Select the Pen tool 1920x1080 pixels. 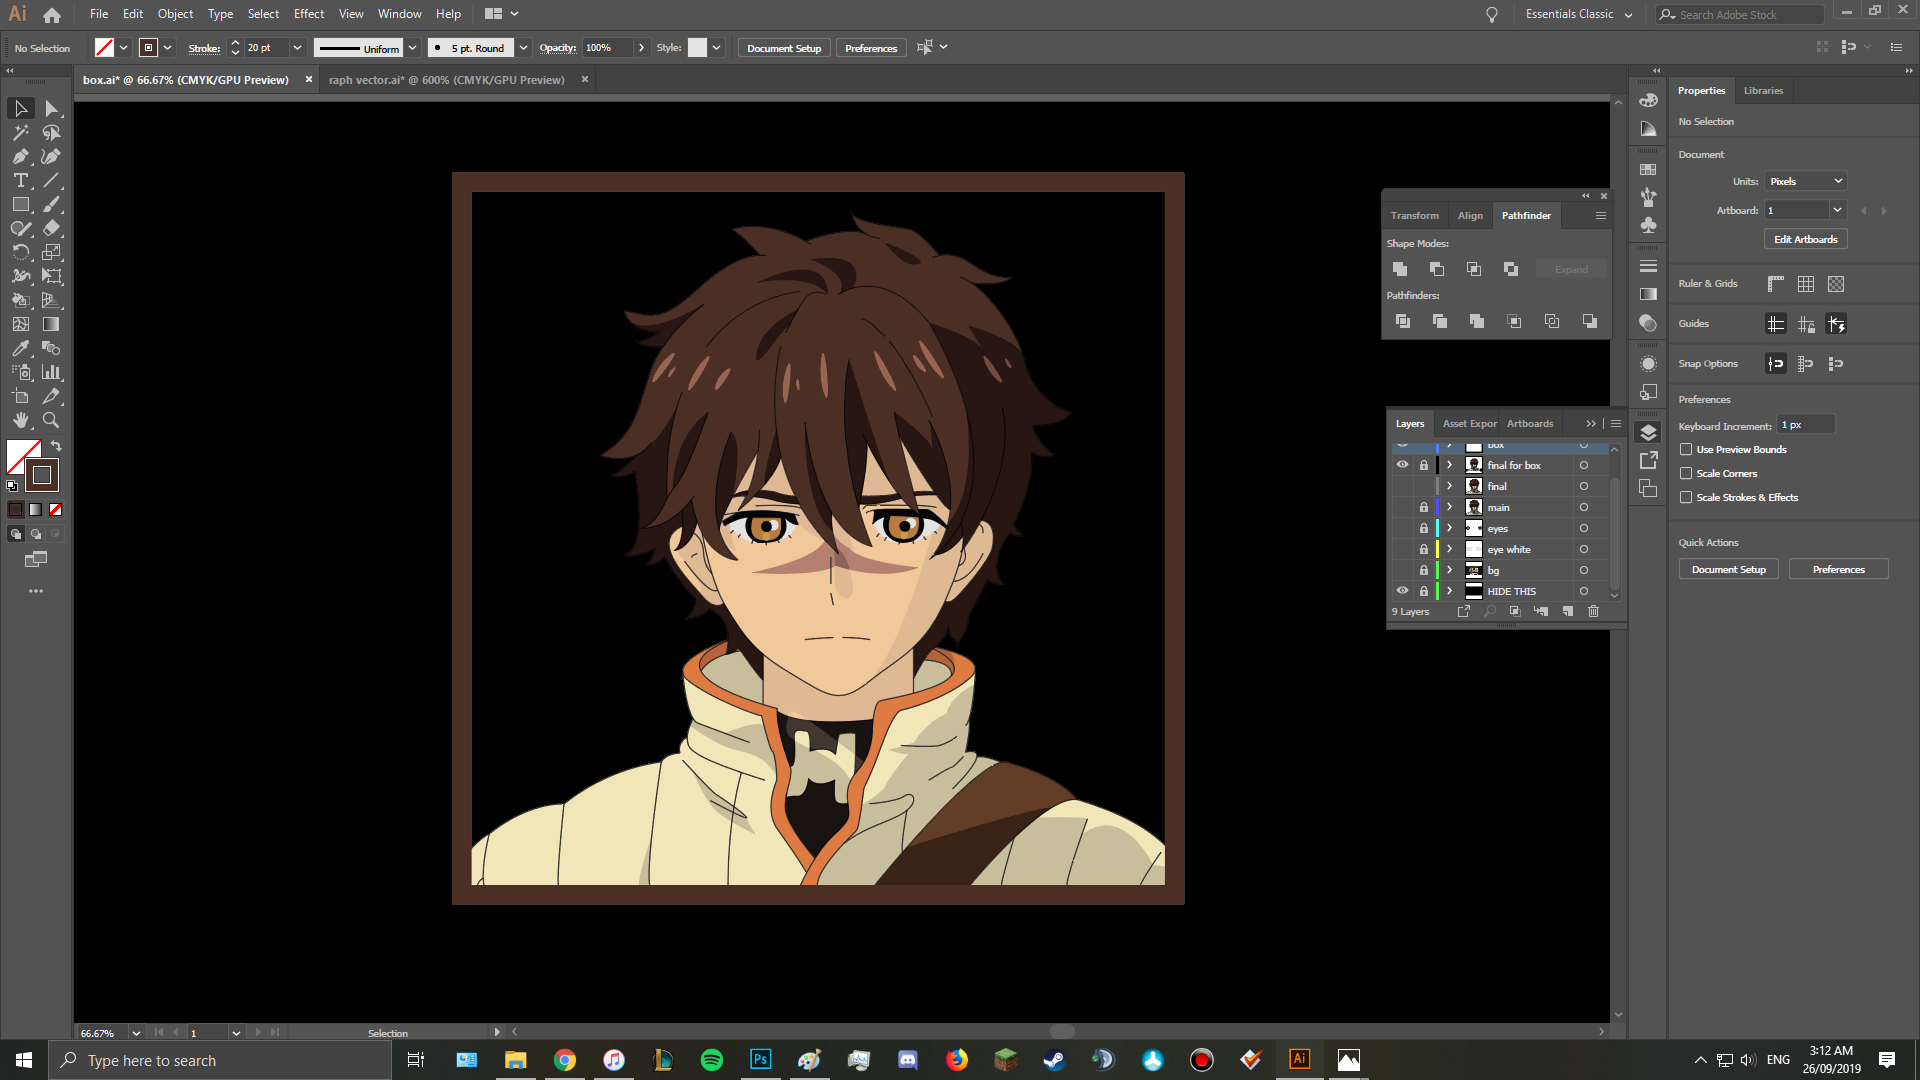pos(20,156)
